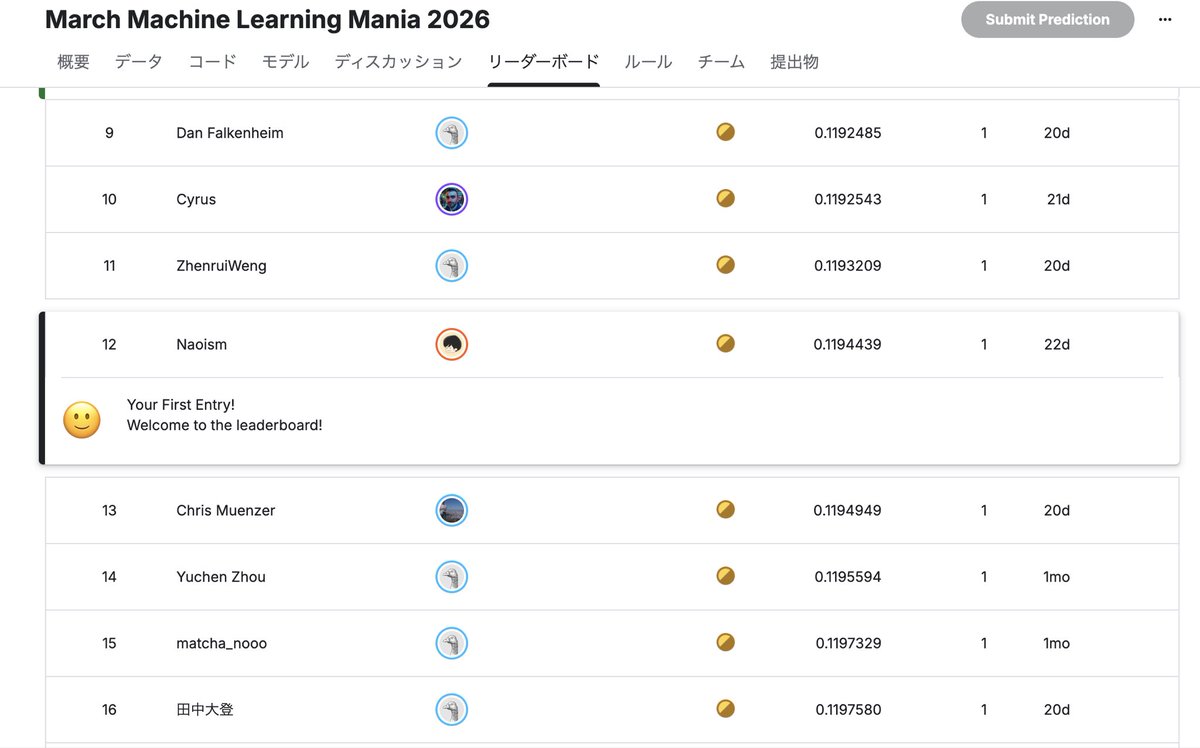
Task: Switch to the チーム tab
Action: pos(721,62)
